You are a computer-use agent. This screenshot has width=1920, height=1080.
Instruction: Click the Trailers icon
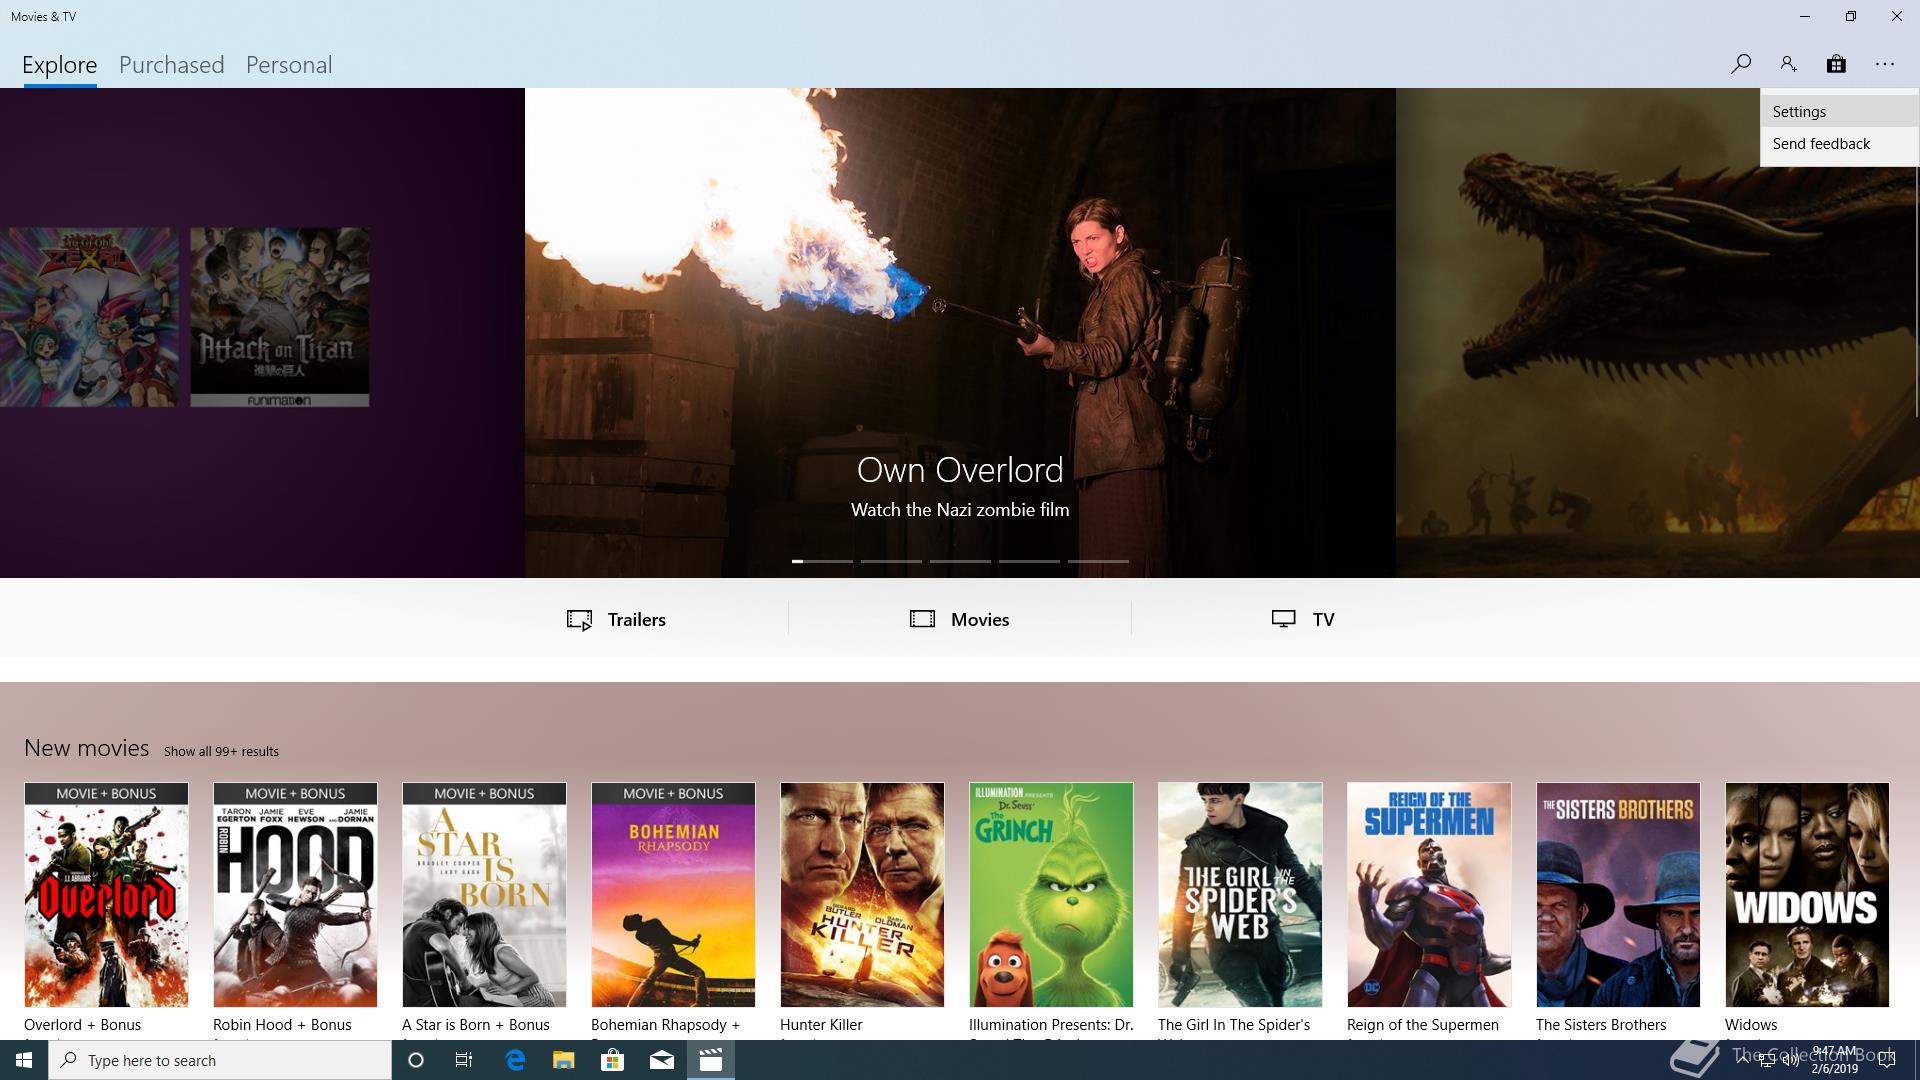tap(579, 620)
